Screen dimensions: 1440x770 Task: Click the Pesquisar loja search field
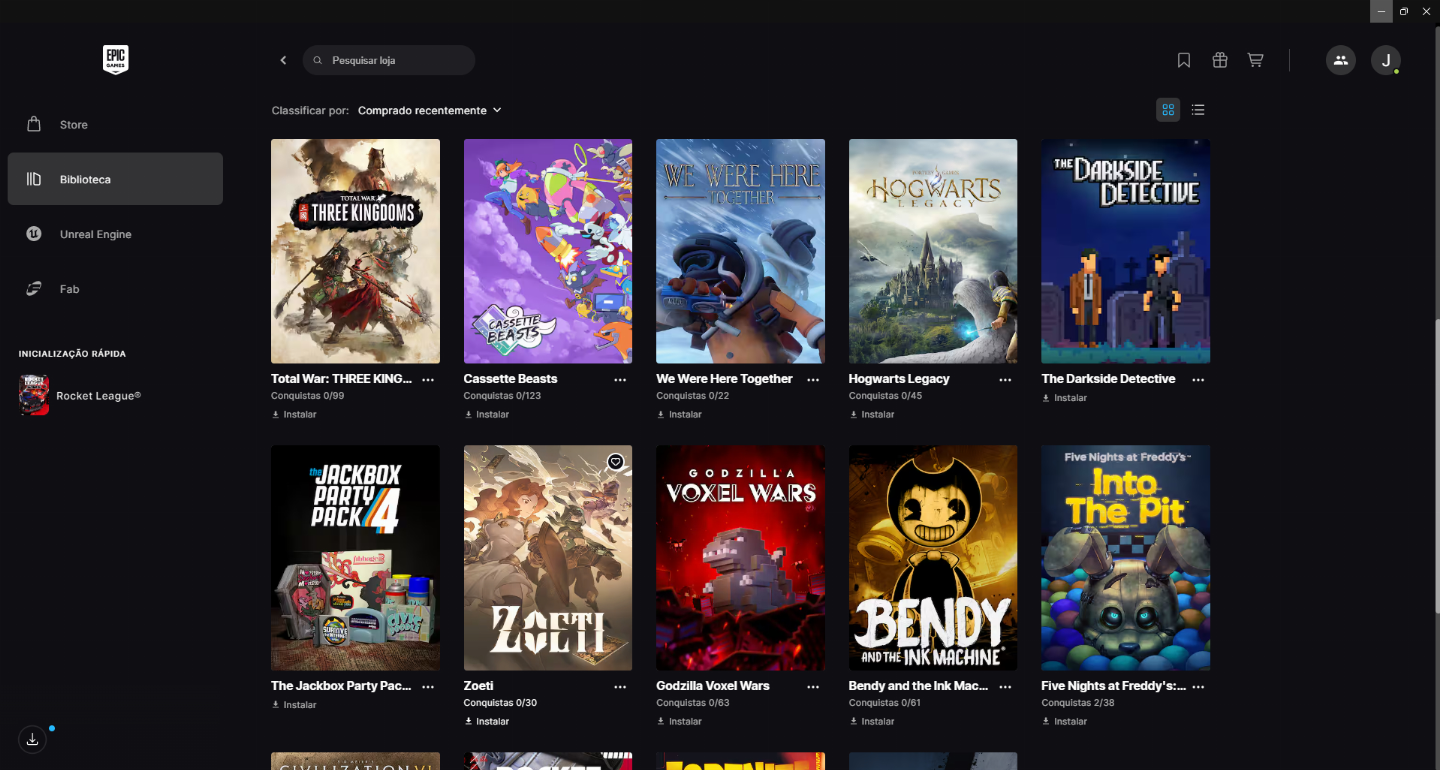click(x=389, y=60)
